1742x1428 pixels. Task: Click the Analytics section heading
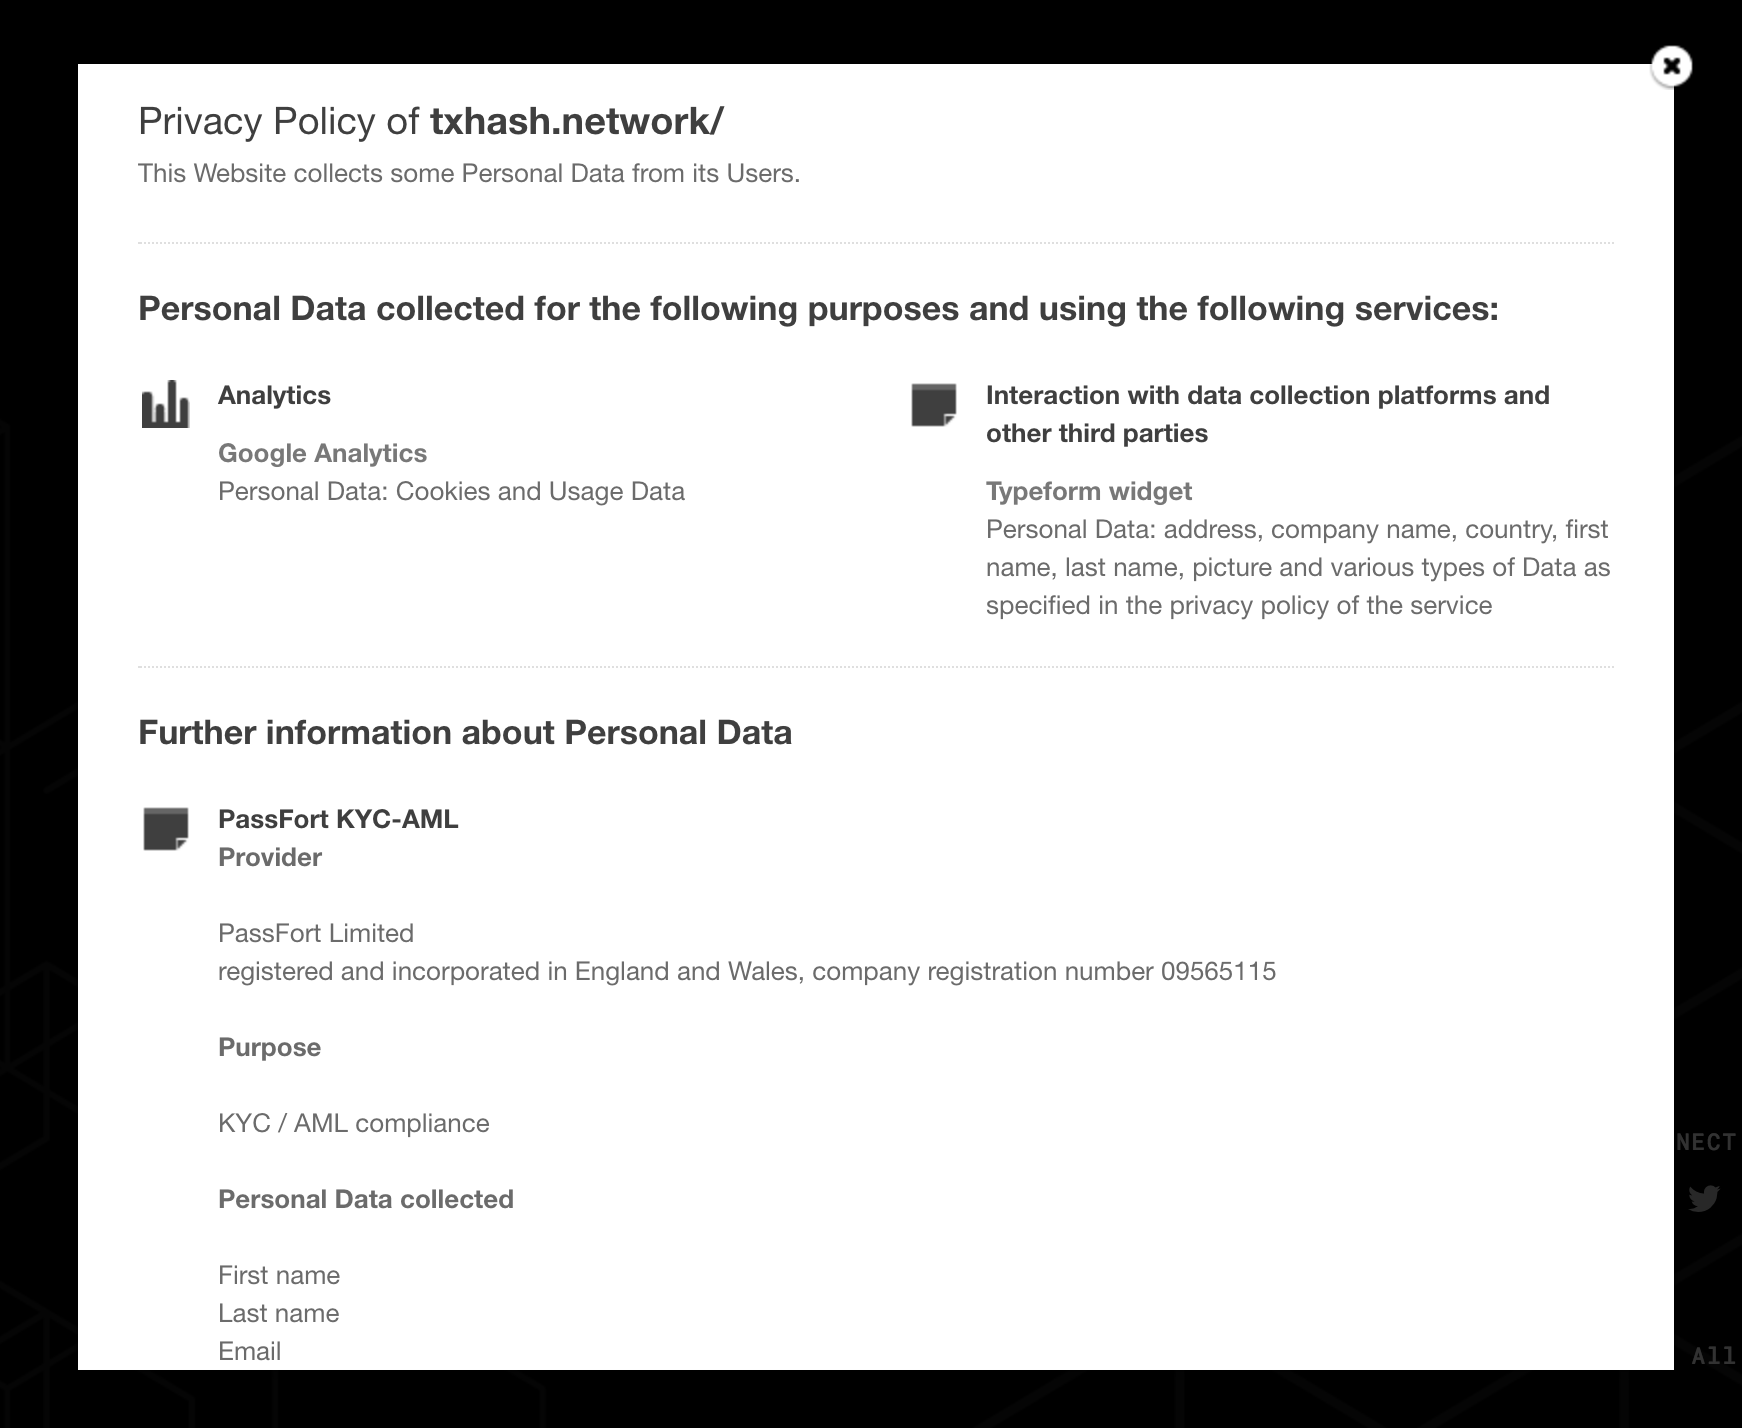click(274, 395)
